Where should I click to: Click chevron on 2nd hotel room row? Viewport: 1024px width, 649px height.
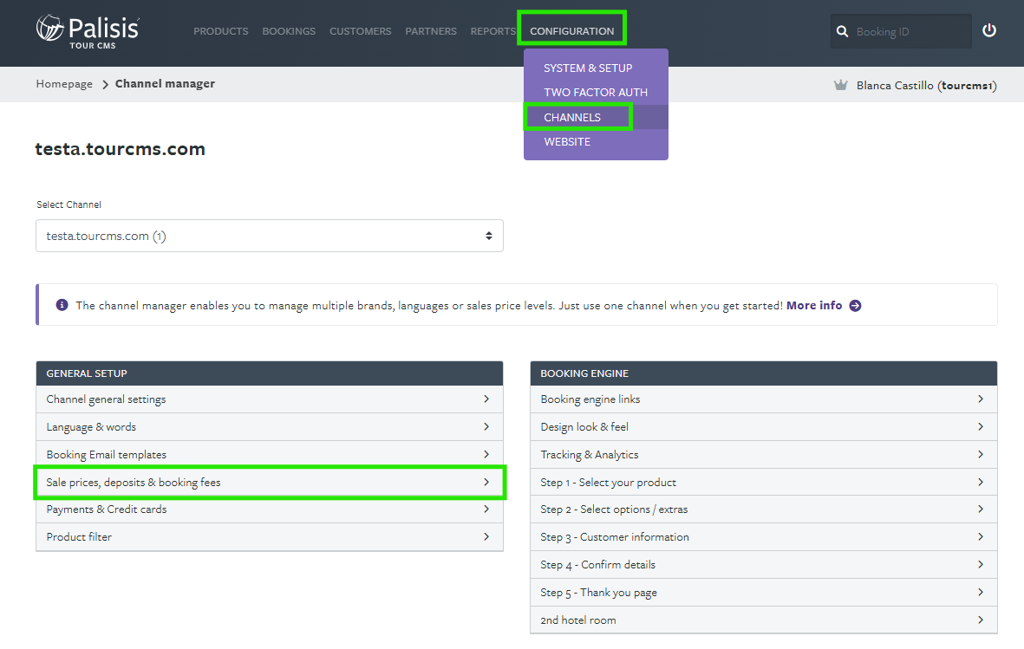(981, 620)
